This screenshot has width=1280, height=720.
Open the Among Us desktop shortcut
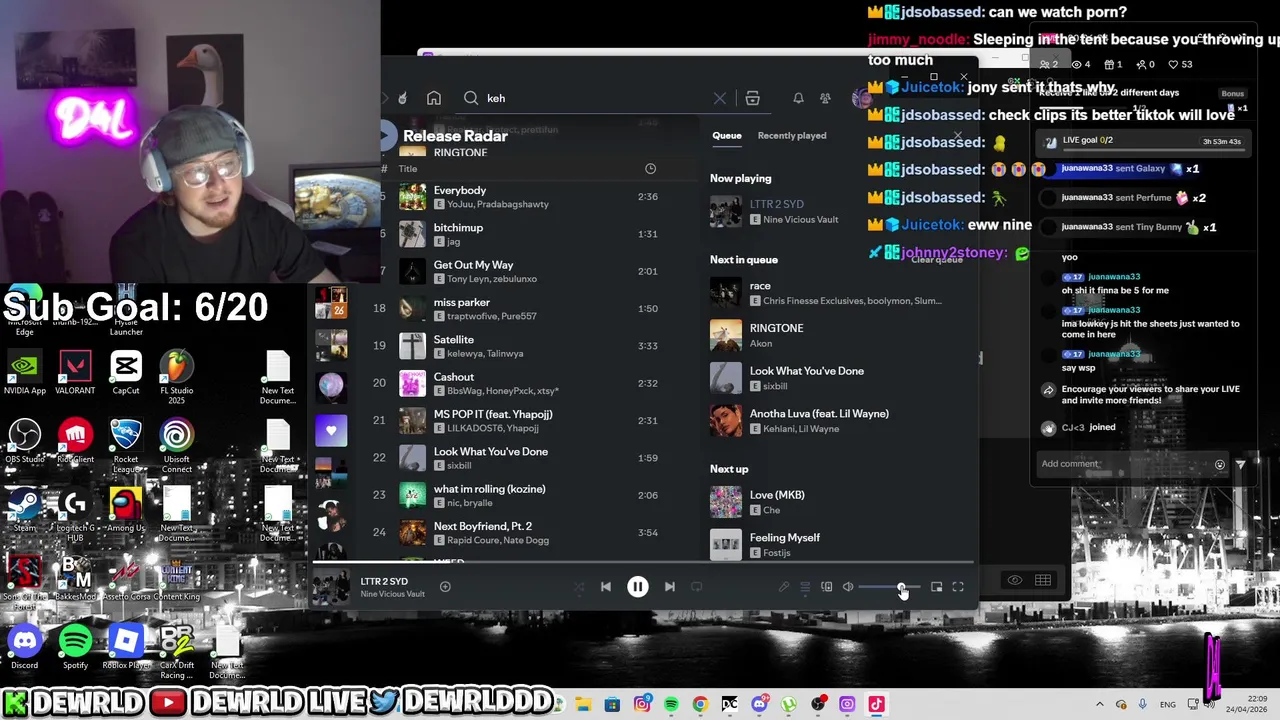(126, 508)
